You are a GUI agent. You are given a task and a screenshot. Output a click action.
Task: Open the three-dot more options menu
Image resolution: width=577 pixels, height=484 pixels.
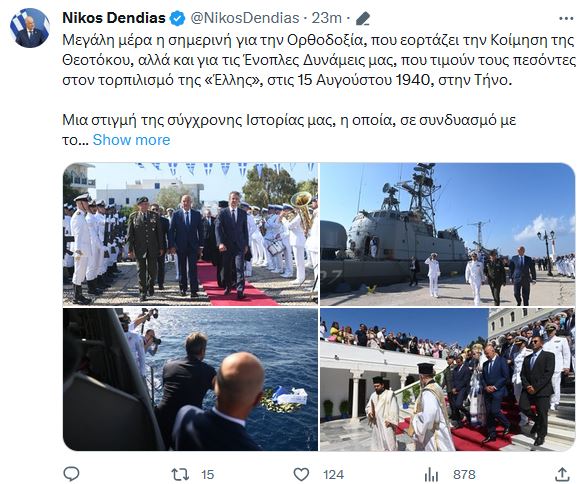click(566, 18)
